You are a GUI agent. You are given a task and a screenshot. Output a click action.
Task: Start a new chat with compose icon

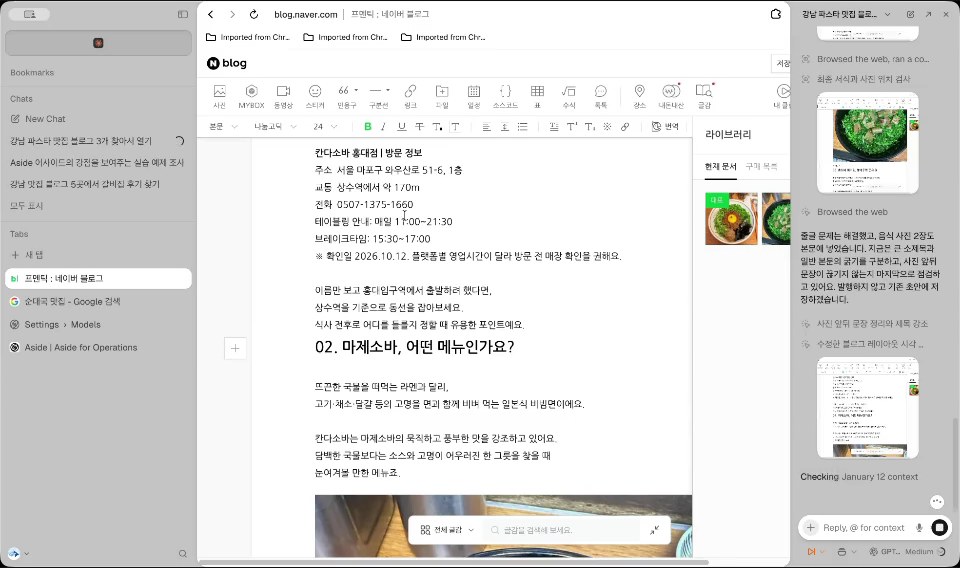click(910, 14)
